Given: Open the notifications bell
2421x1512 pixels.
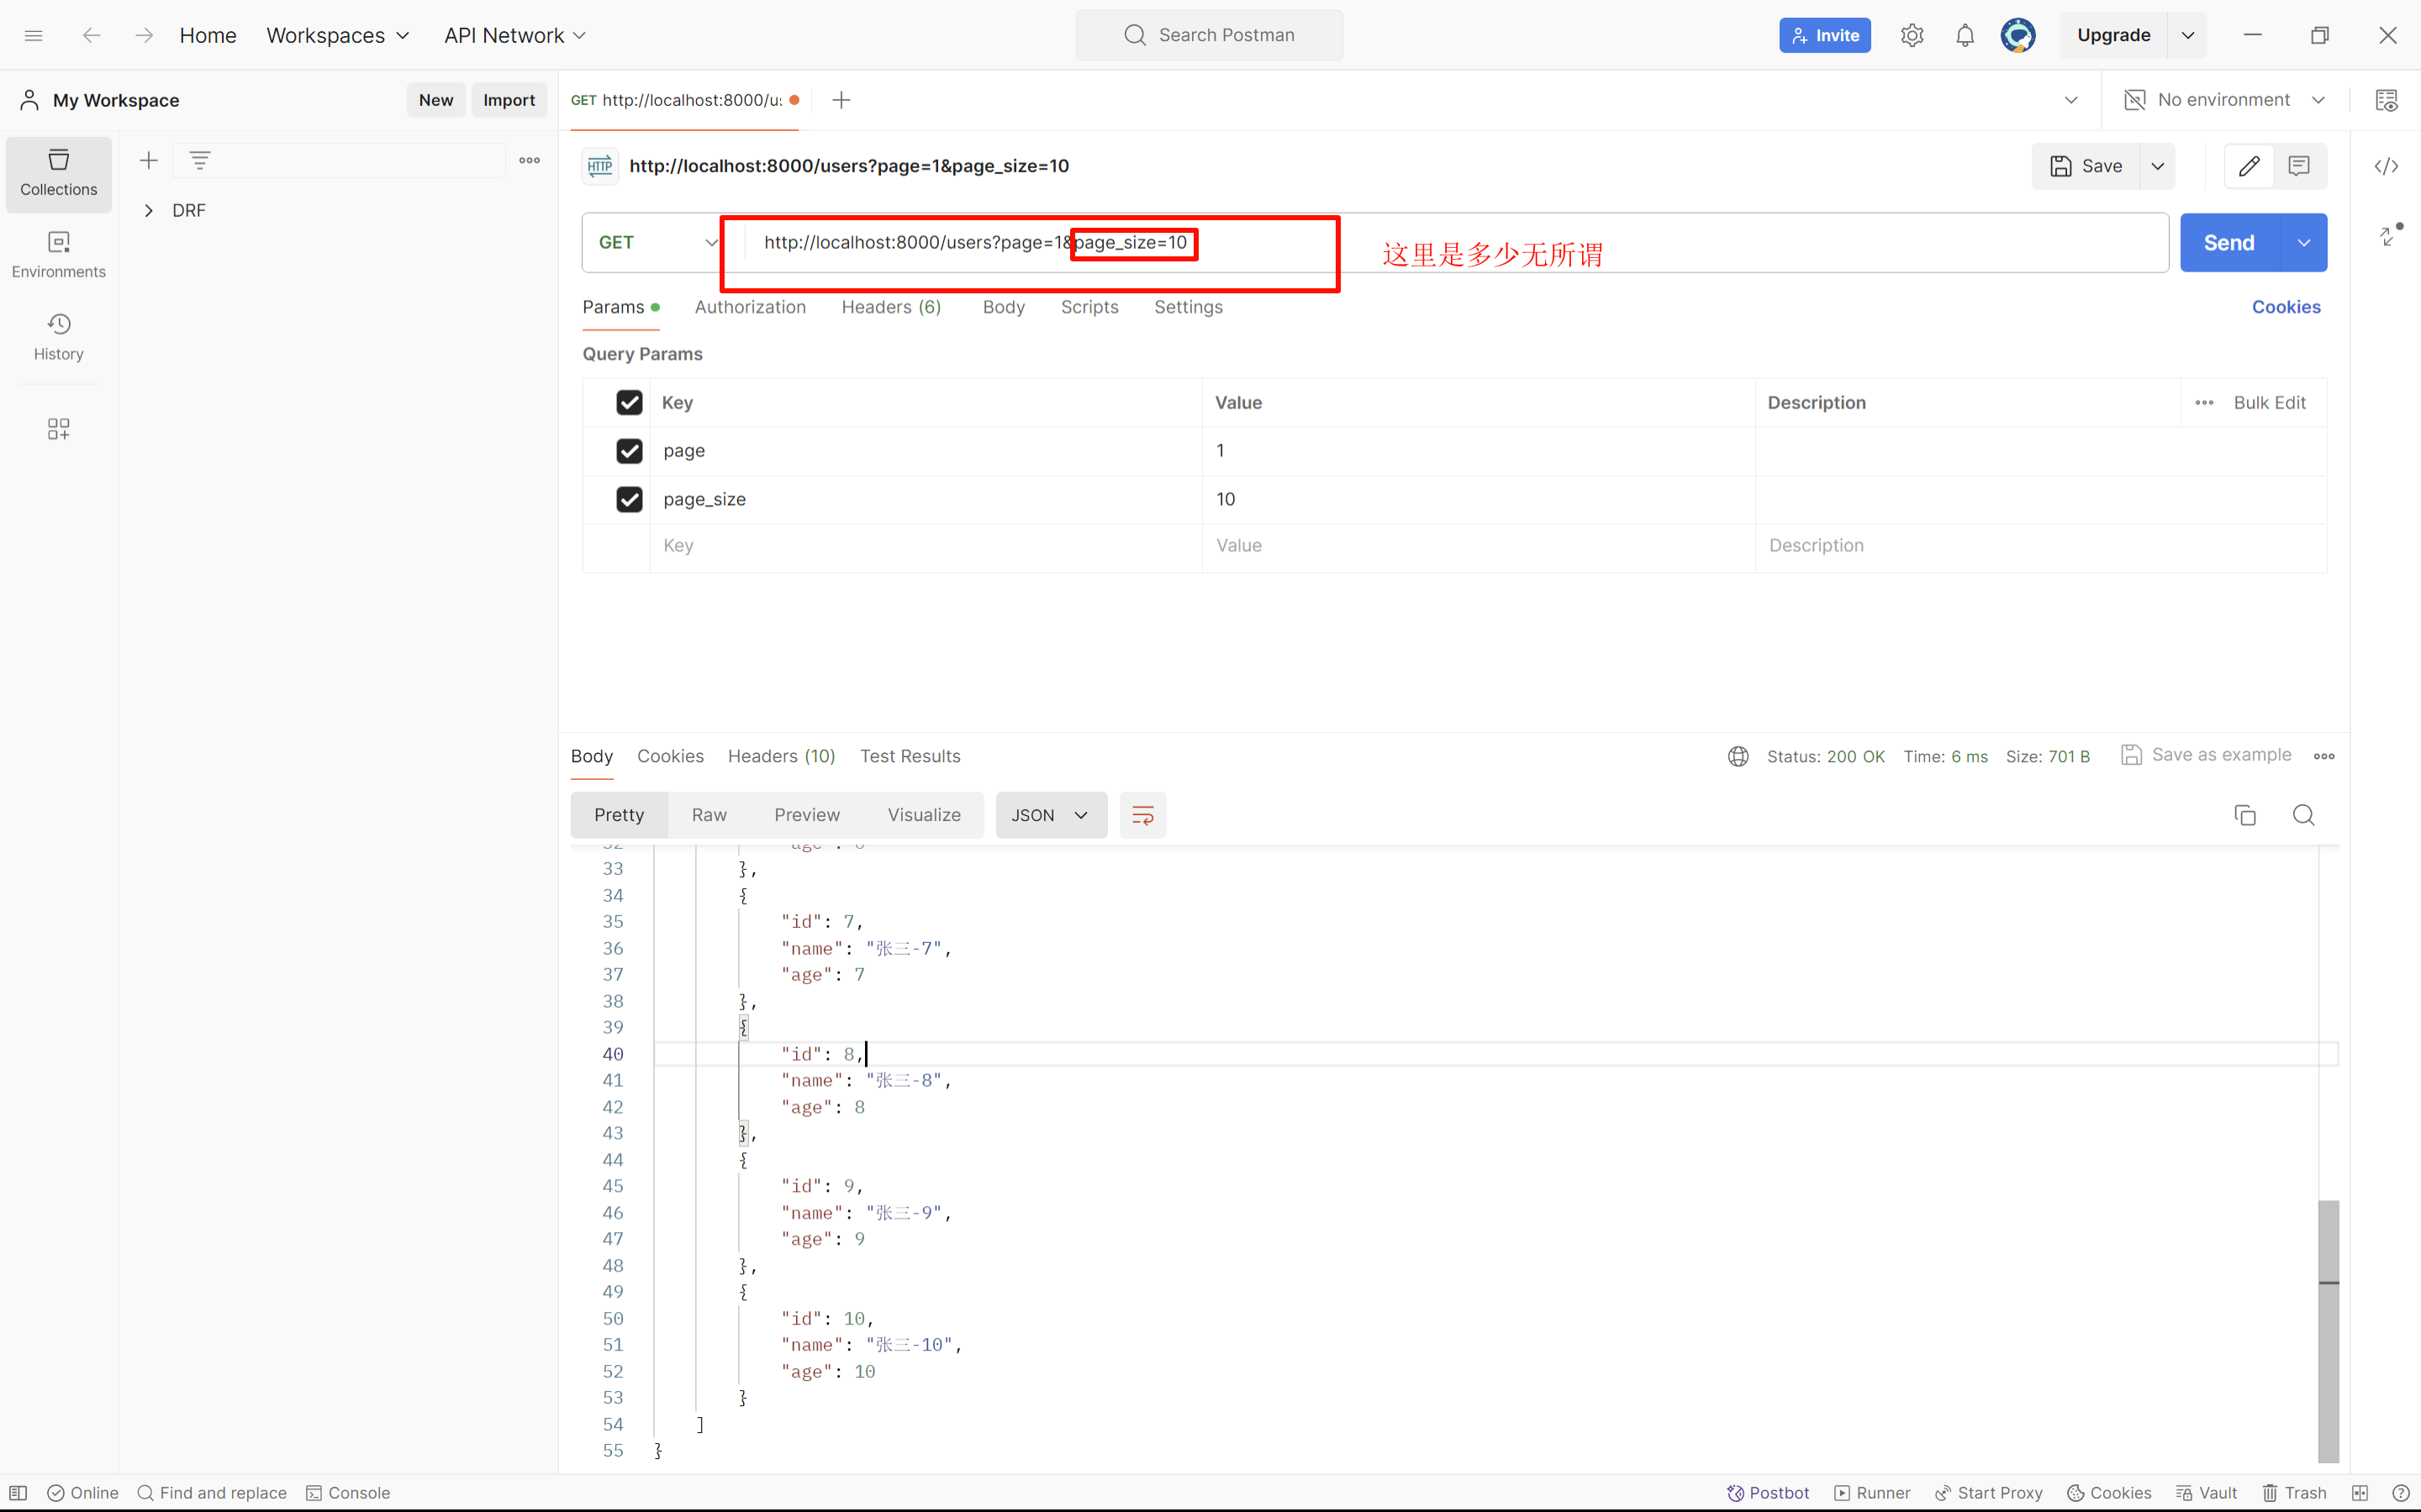Looking at the screenshot, I should click(1964, 35).
